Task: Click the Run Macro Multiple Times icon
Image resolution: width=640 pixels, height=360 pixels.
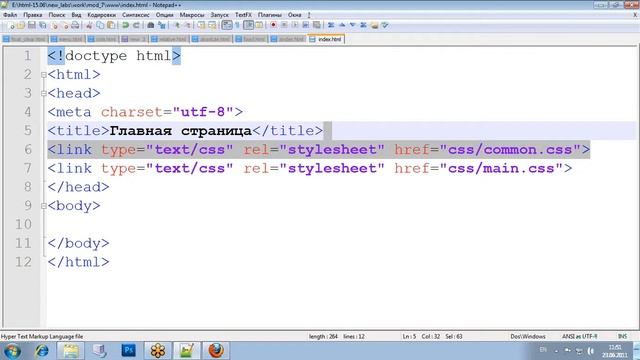Action: pyautogui.click(x=305, y=25)
